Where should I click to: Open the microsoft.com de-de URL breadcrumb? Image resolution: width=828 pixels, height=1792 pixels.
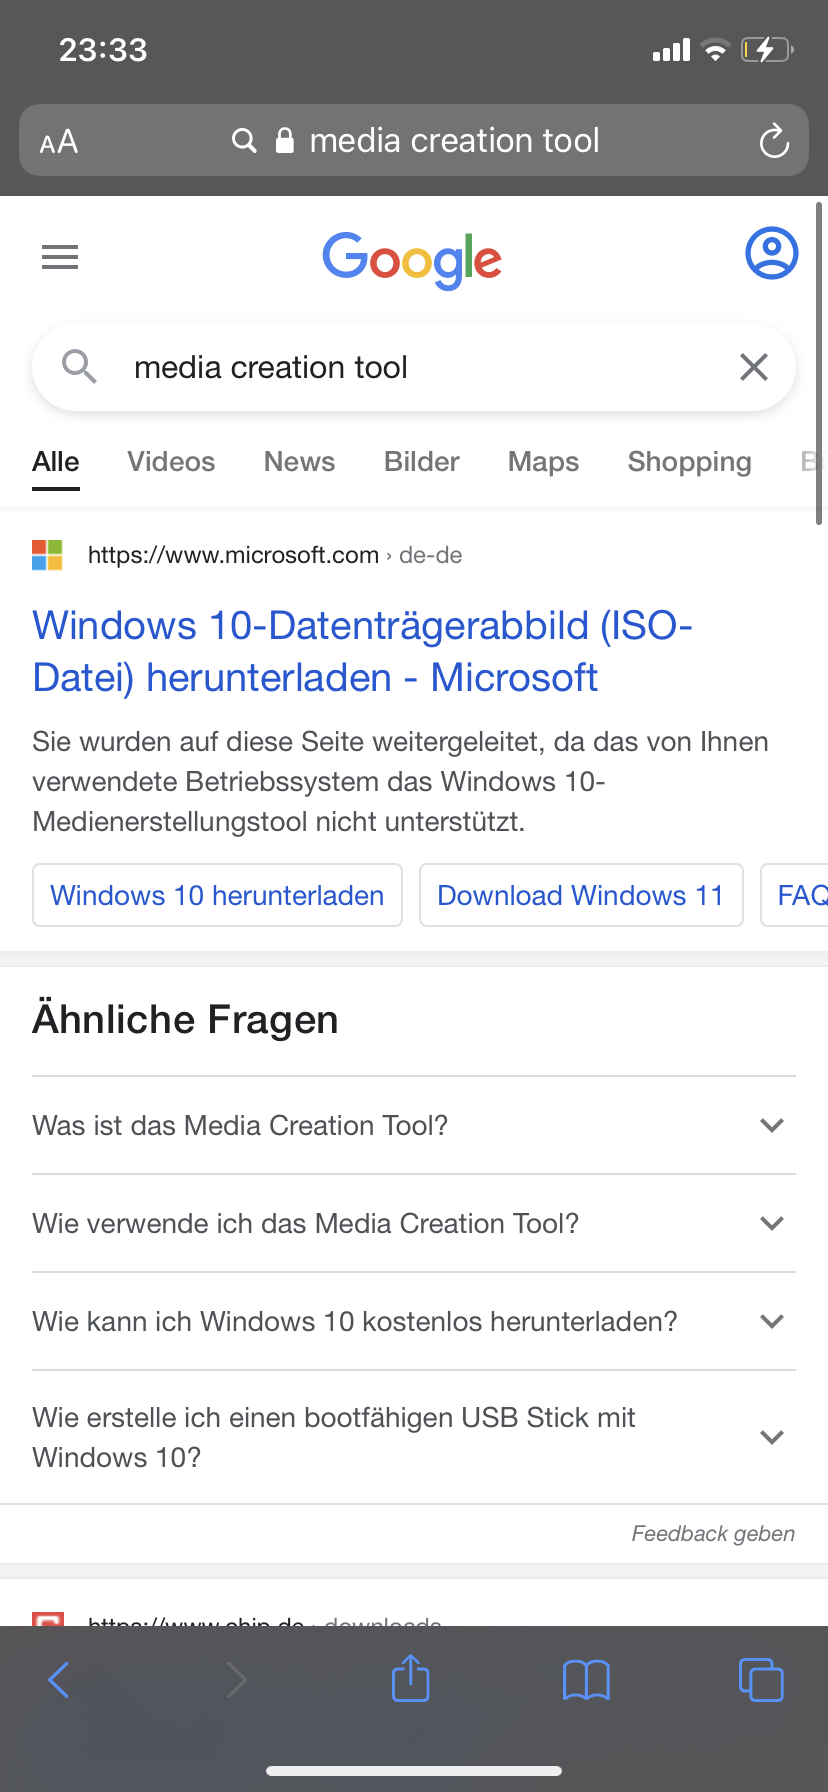[x=275, y=555]
